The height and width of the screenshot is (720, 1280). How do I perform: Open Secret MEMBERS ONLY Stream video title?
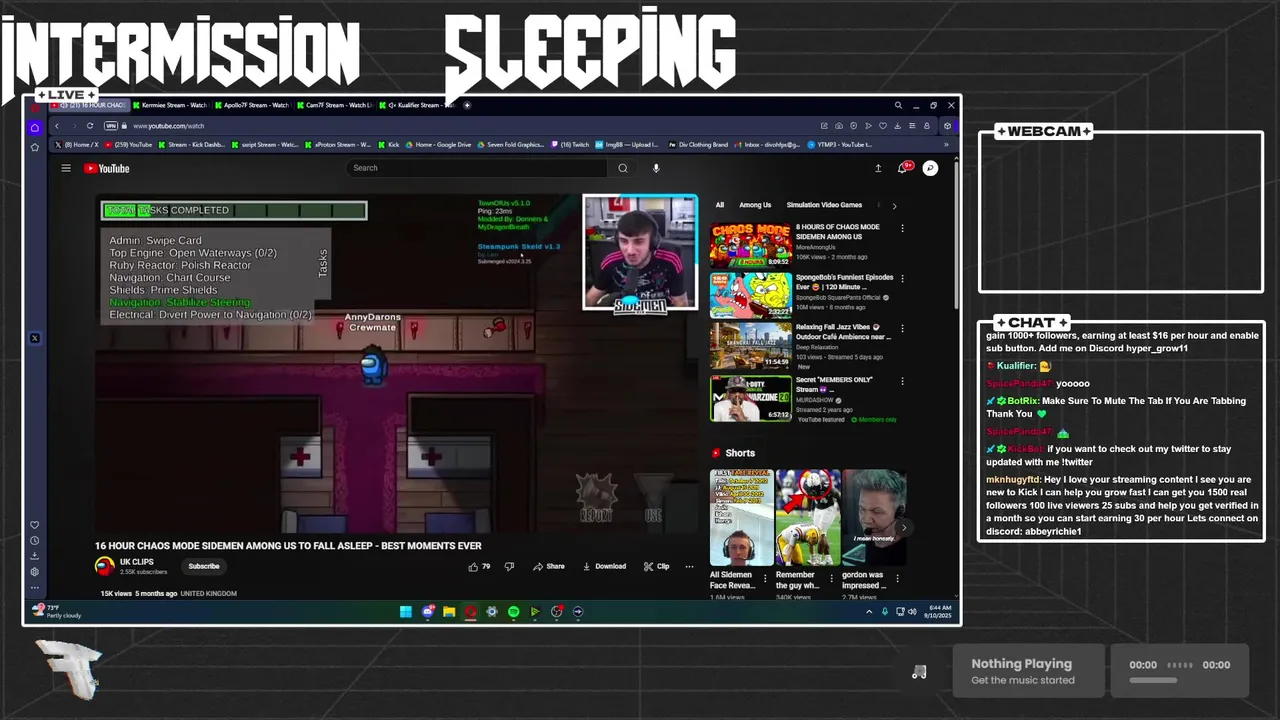(834, 385)
